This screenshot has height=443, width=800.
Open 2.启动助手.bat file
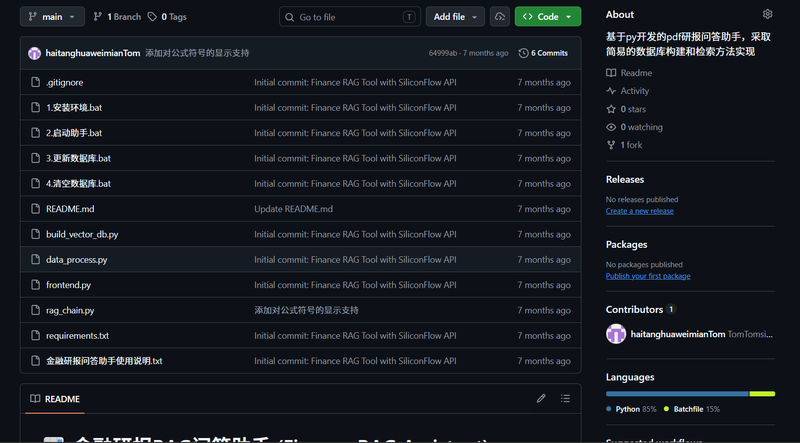click(x=74, y=133)
